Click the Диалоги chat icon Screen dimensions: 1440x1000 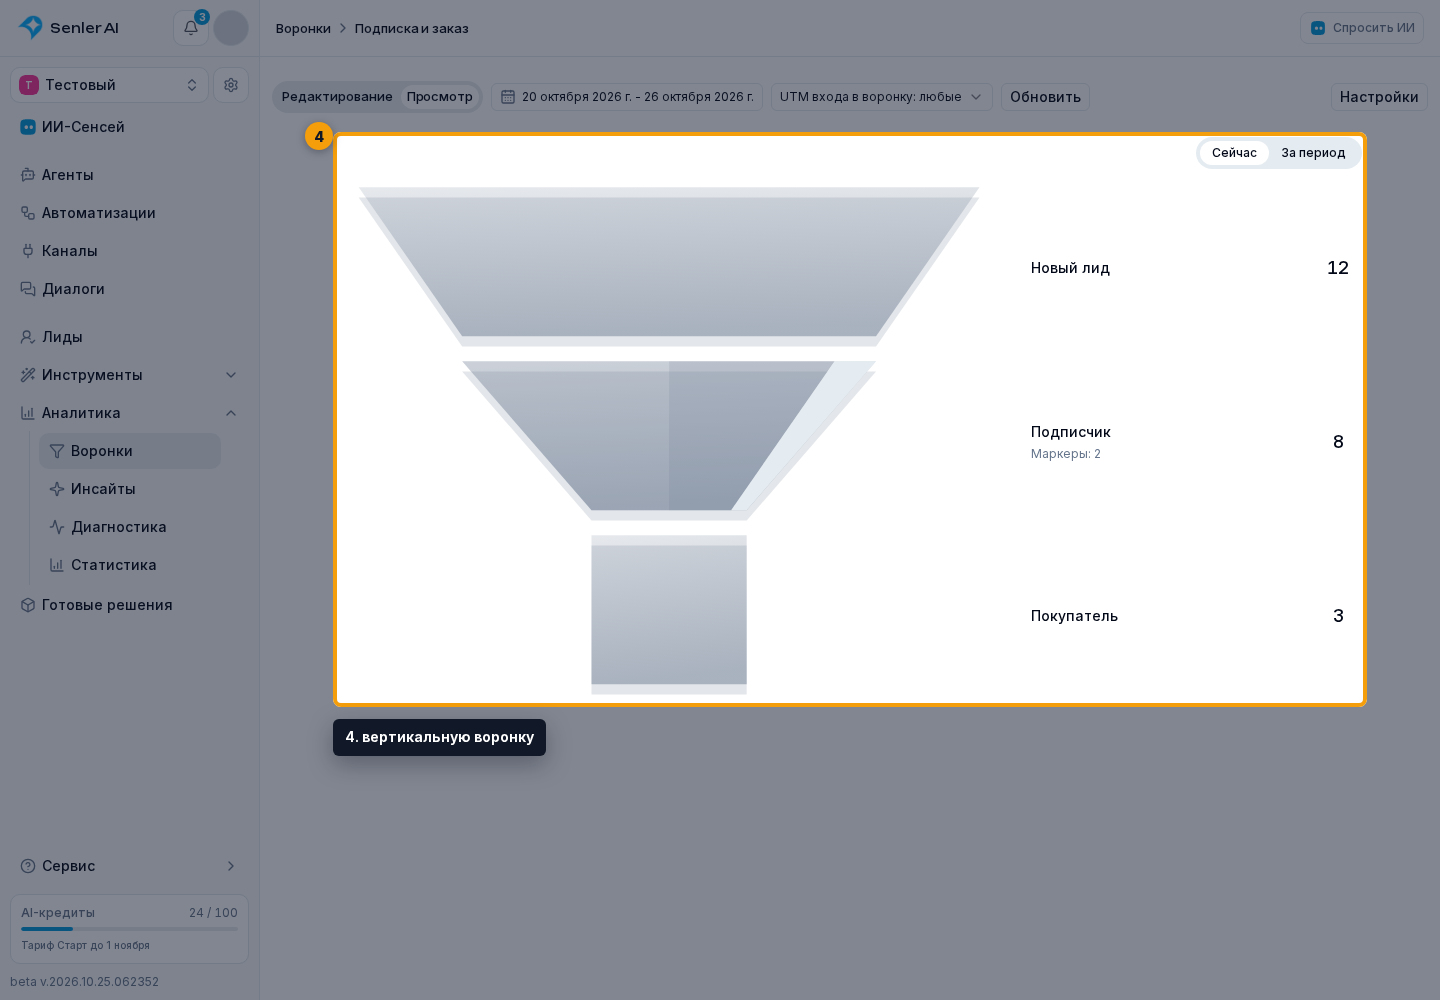point(28,289)
